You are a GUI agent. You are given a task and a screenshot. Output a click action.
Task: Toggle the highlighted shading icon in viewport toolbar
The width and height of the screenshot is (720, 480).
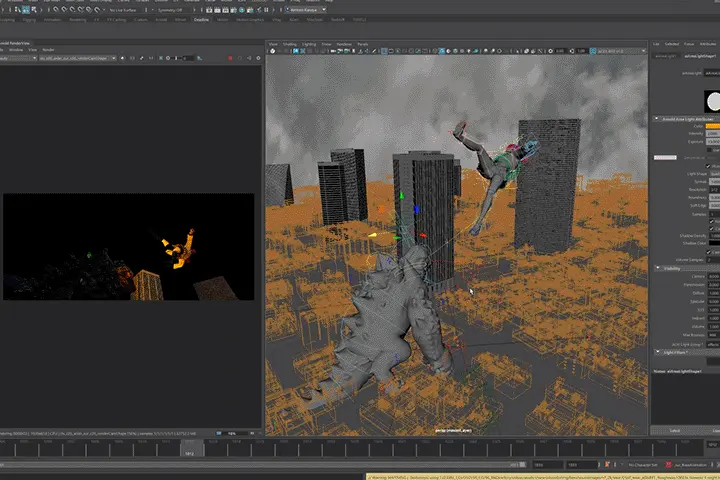[442, 51]
